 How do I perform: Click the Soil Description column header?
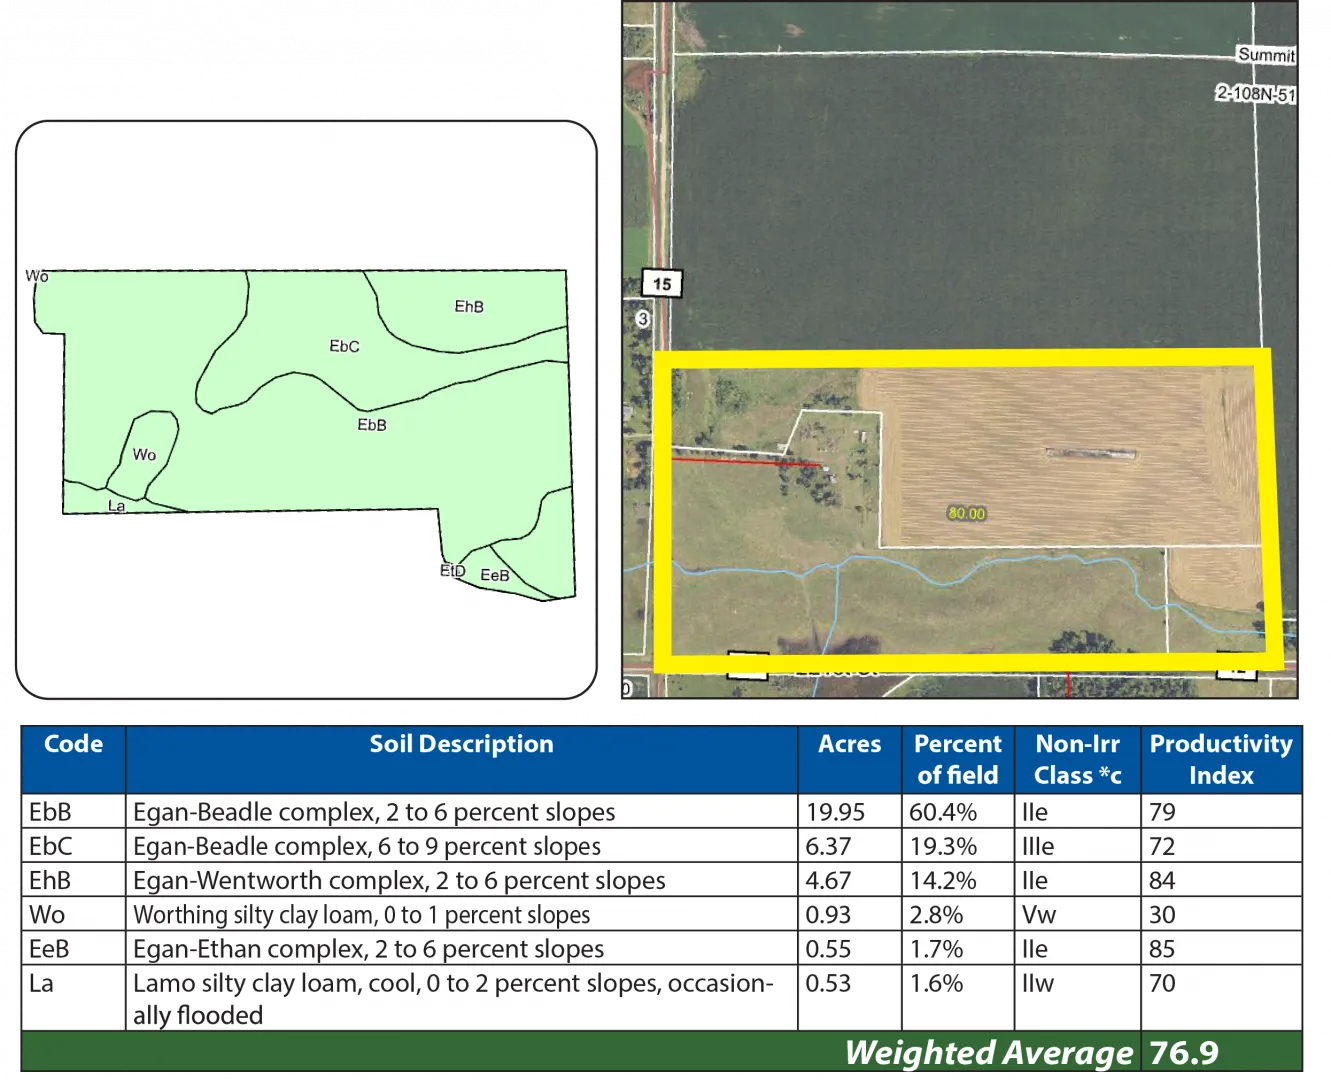click(461, 744)
